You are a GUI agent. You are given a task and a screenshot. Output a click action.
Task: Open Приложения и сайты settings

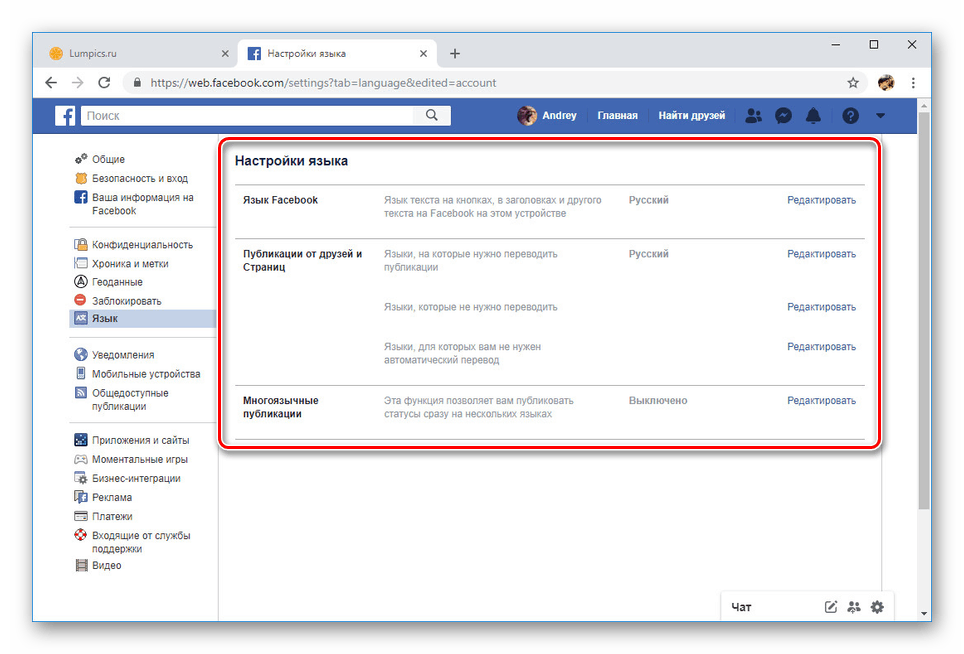[140, 440]
